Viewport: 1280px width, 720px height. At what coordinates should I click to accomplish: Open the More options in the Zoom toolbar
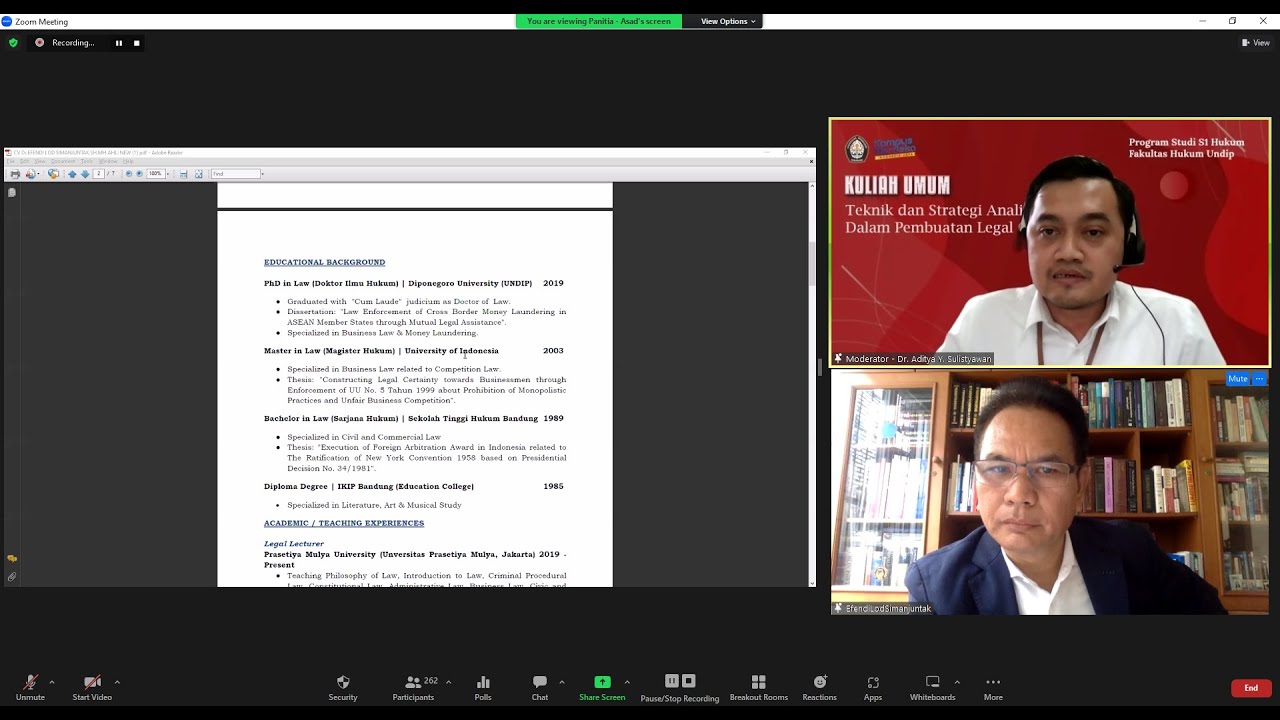[x=993, y=687]
